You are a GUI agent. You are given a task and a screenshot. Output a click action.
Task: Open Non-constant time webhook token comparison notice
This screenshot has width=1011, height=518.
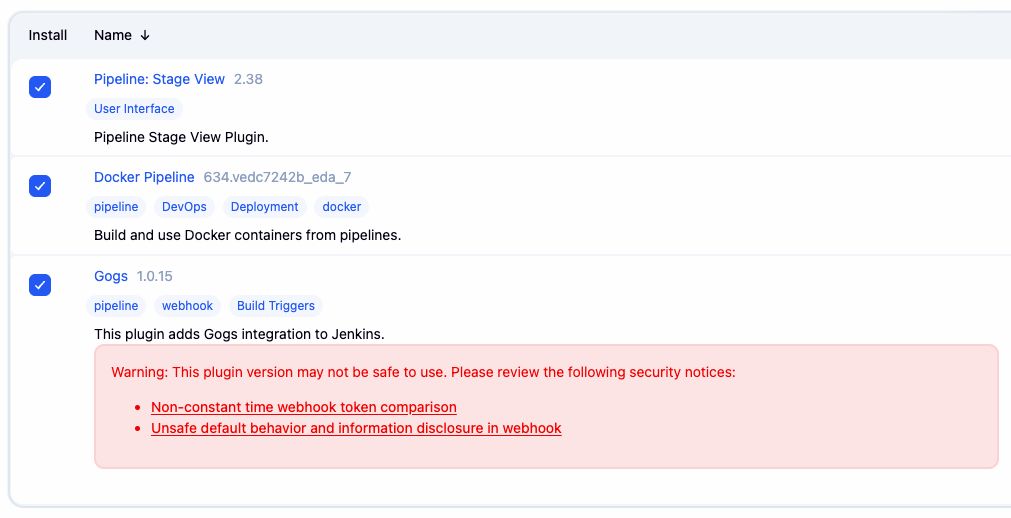pos(304,407)
